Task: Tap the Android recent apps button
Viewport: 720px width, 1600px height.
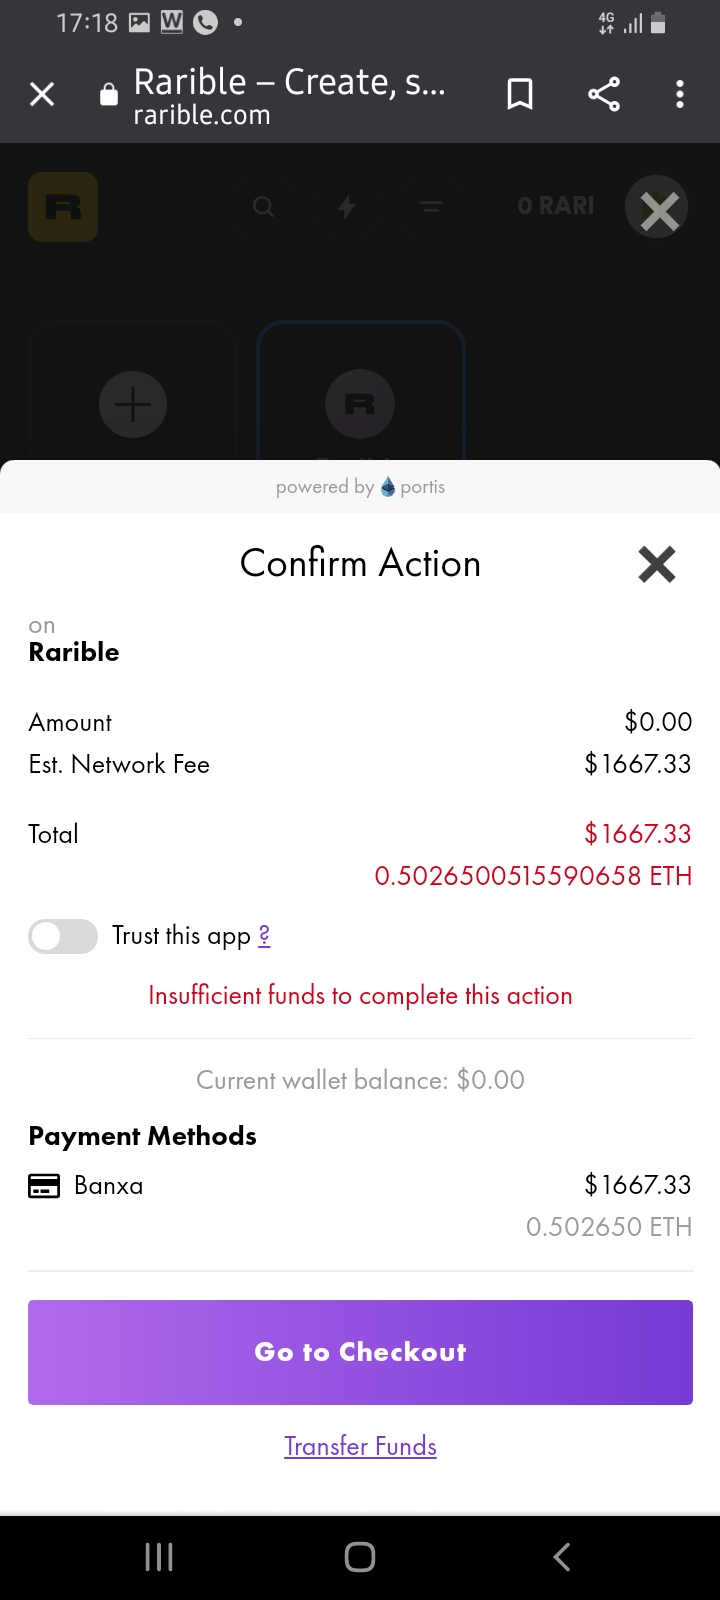Action: (159, 1557)
